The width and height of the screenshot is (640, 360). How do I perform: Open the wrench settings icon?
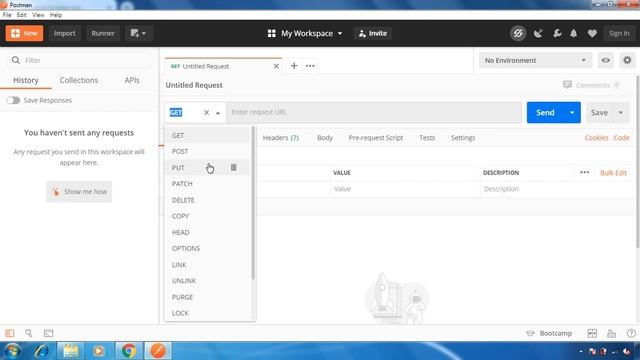click(557, 33)
